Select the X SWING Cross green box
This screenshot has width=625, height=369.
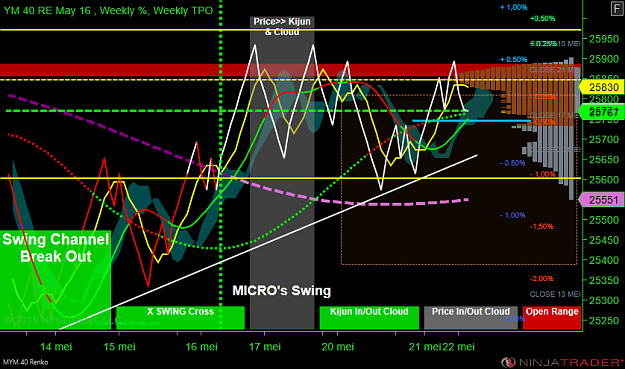180,318
